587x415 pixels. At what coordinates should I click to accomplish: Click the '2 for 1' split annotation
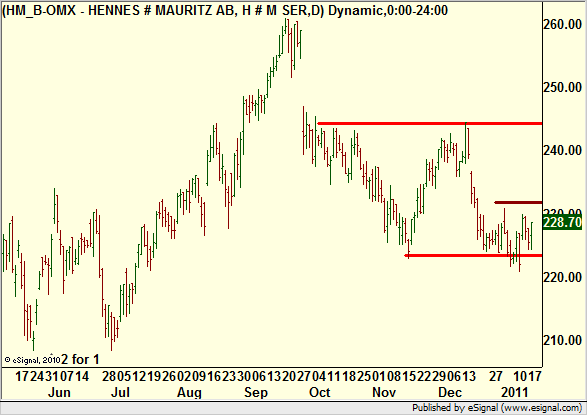(80, 360)
